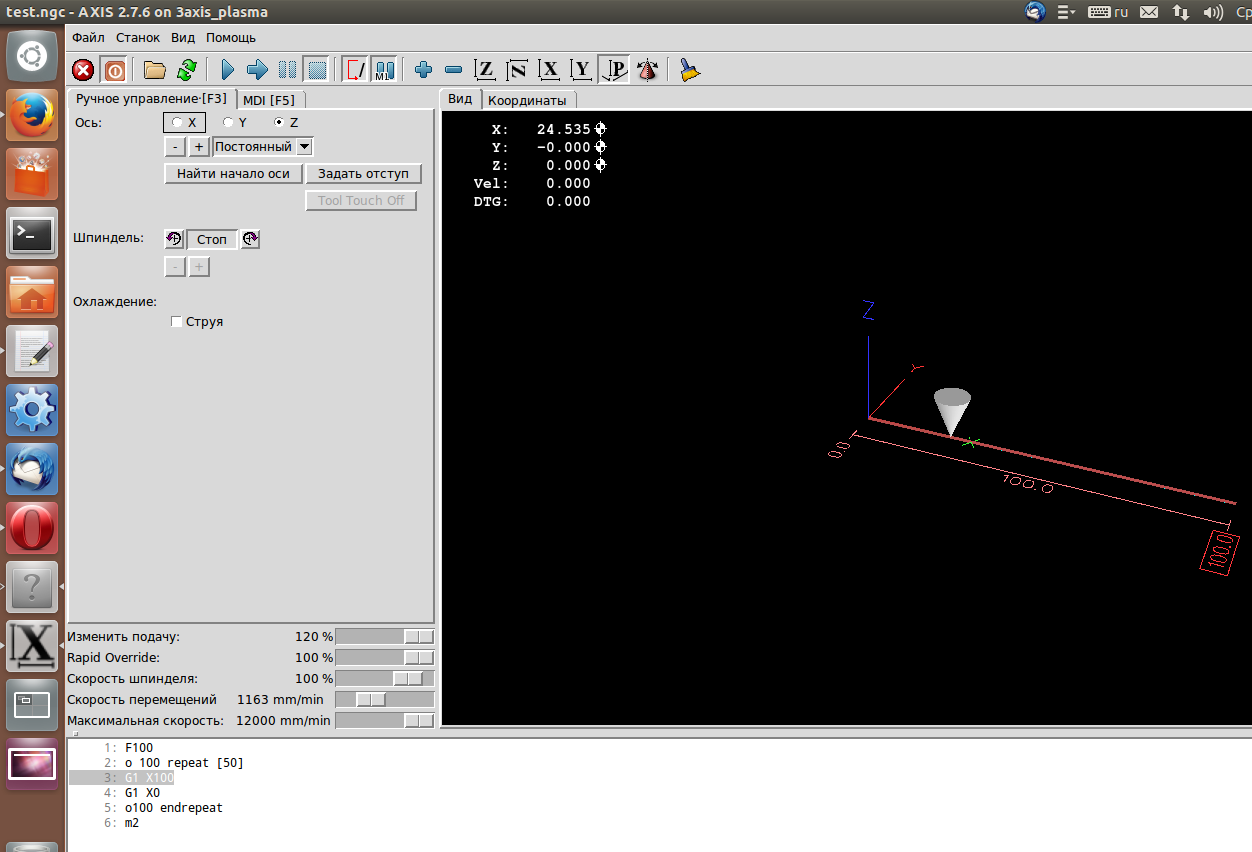
Task: Switch to Z top view
Action: [x=485, y=70]
